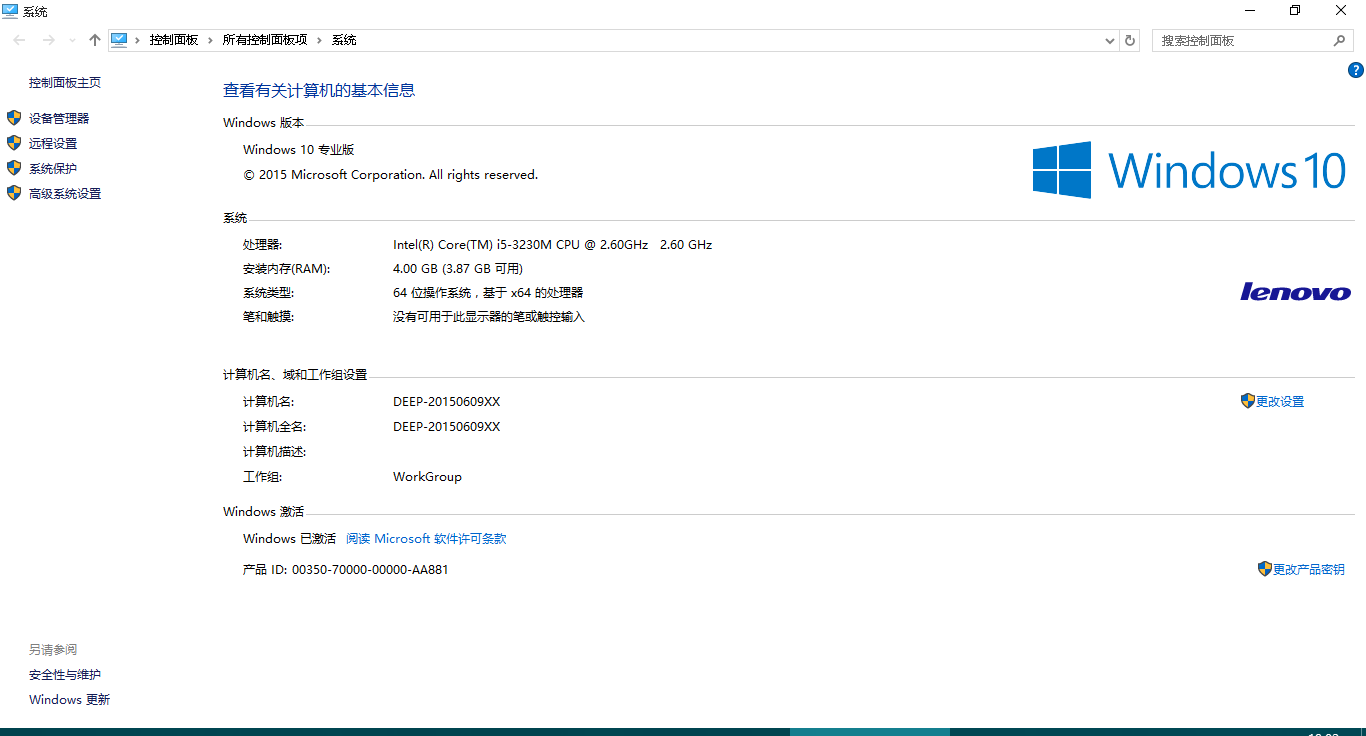Click shield icon beside 设备管理器
The height and width of the screenshot is (736, 1366).
14,118
